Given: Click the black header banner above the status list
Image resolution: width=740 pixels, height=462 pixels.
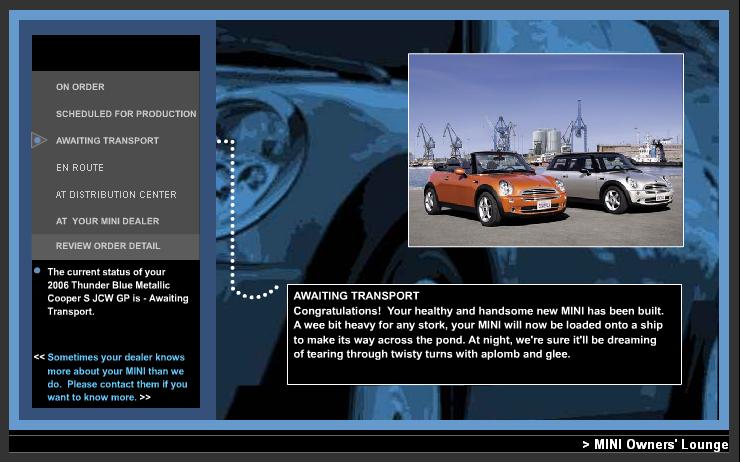Looking at the screenshot, I should click(x=116, y=53).
